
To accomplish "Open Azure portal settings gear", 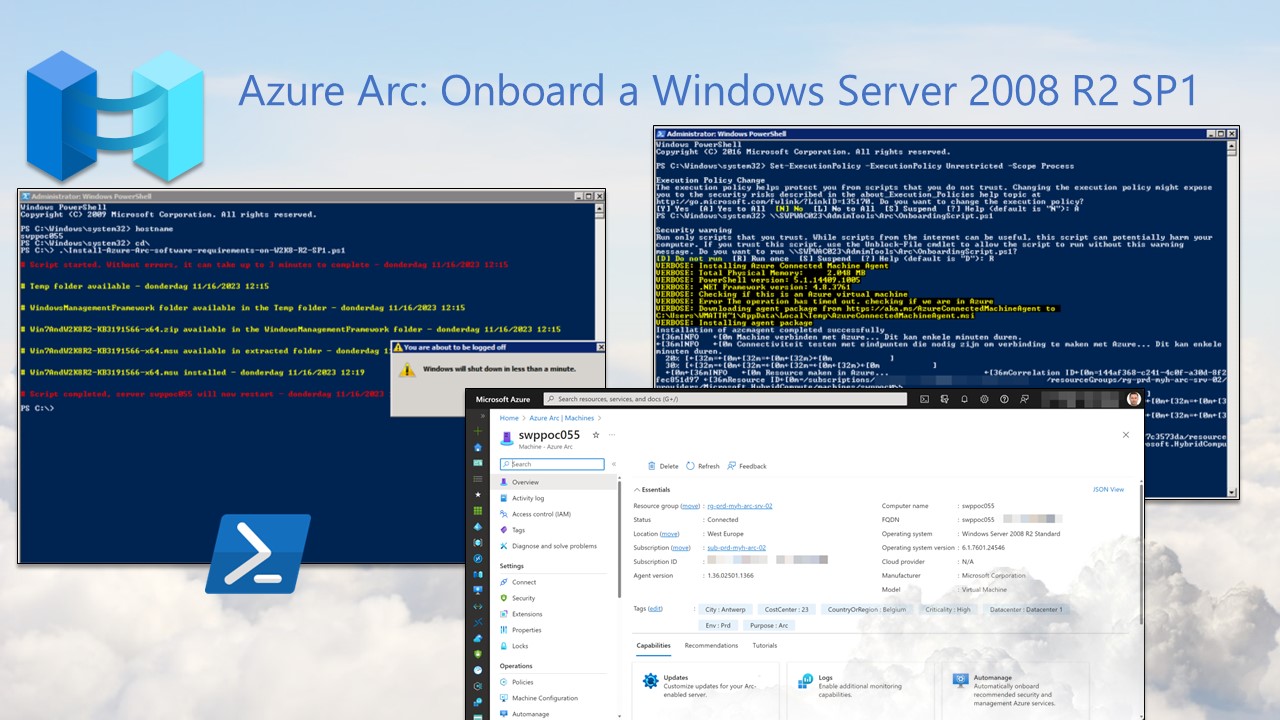I will click(985, 399).
